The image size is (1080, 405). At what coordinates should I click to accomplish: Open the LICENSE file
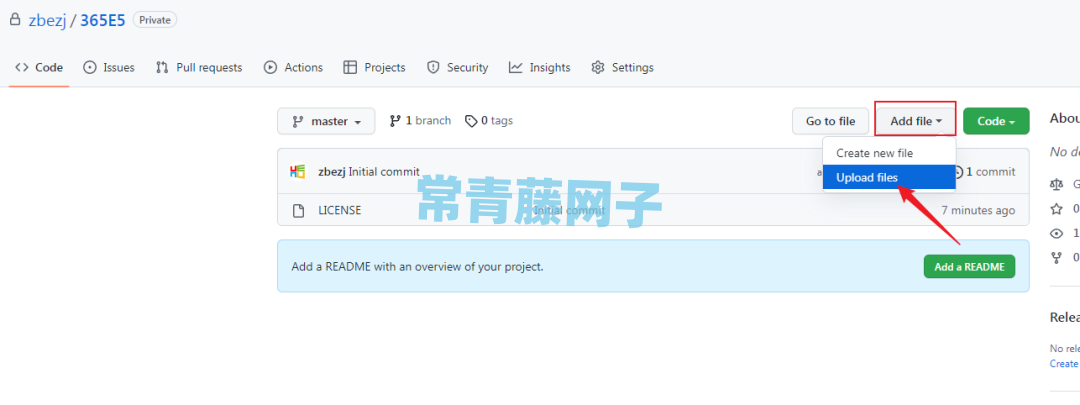(340, 210)
